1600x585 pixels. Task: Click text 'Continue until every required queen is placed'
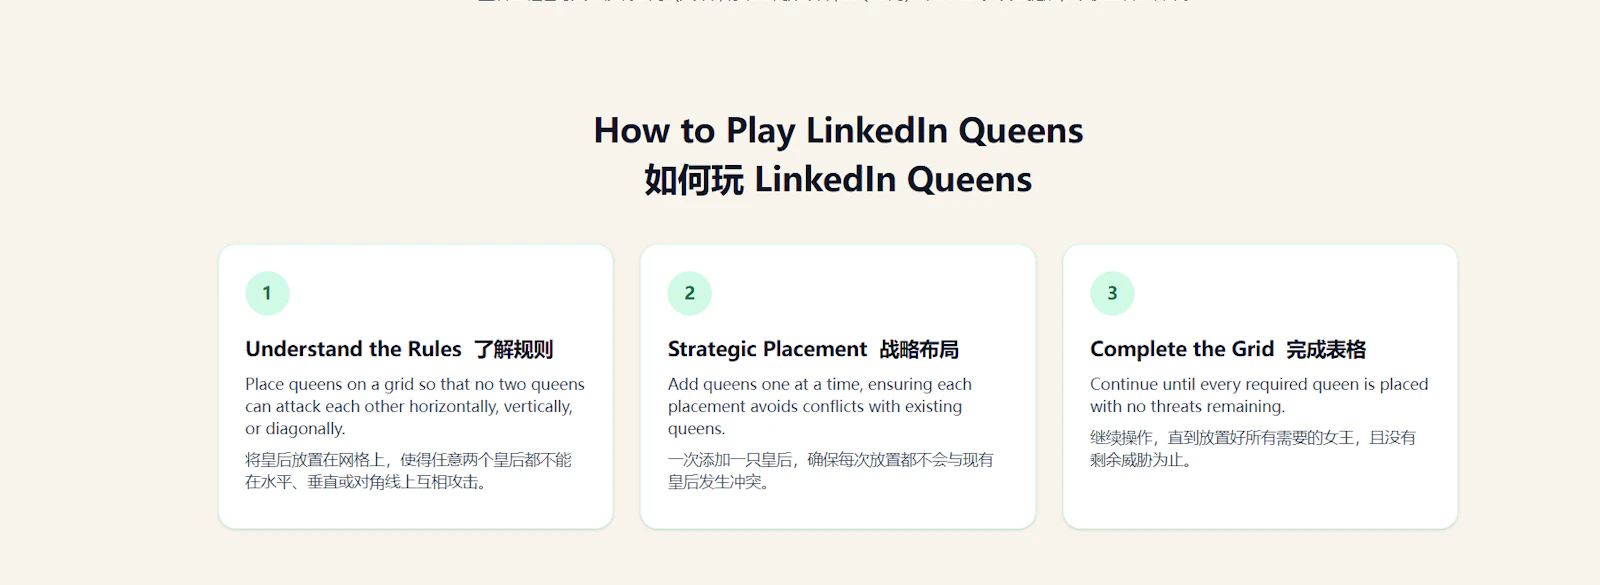[x=1259, y=384]
